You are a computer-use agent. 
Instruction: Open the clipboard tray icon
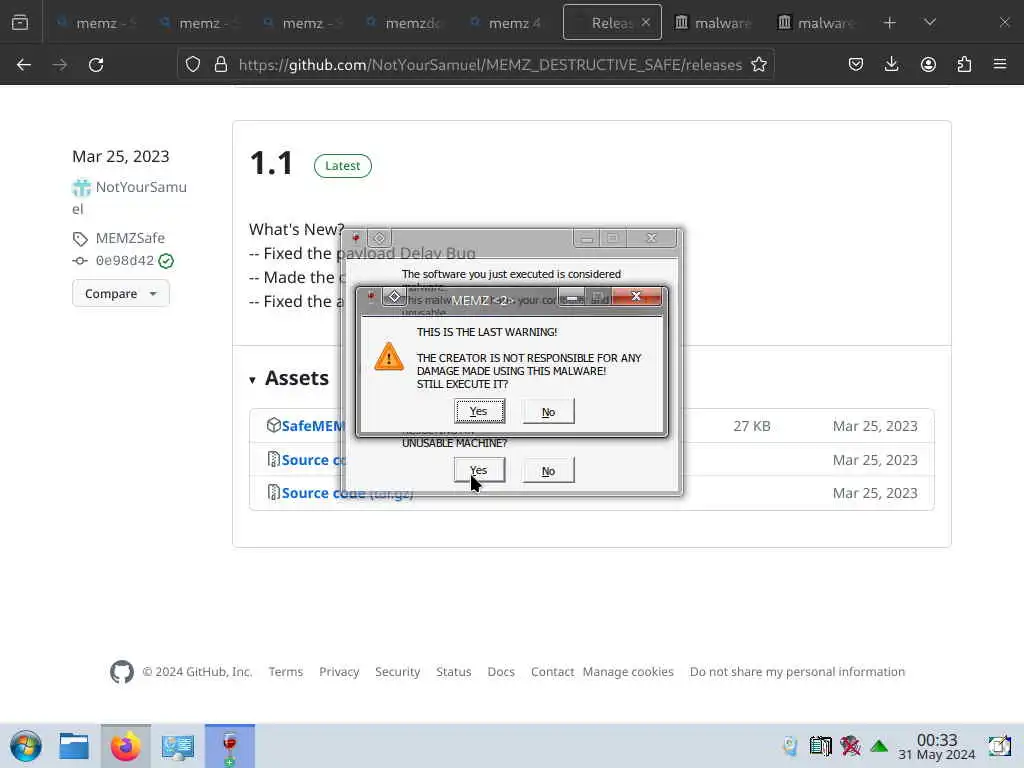[x=820, y=746]
